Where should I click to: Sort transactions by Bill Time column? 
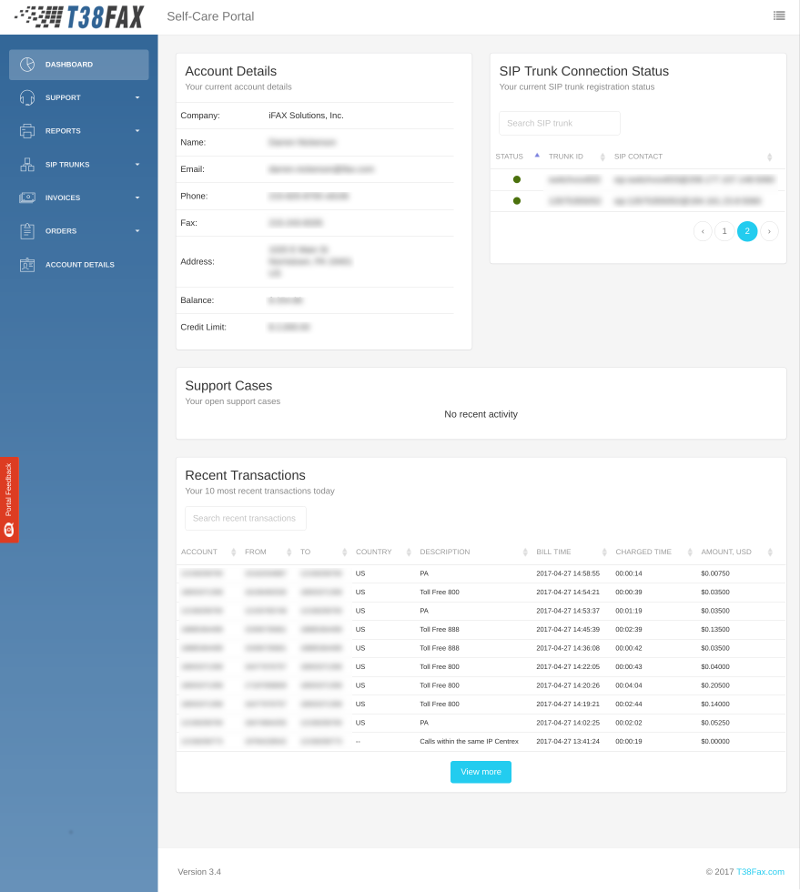point(553,552)
